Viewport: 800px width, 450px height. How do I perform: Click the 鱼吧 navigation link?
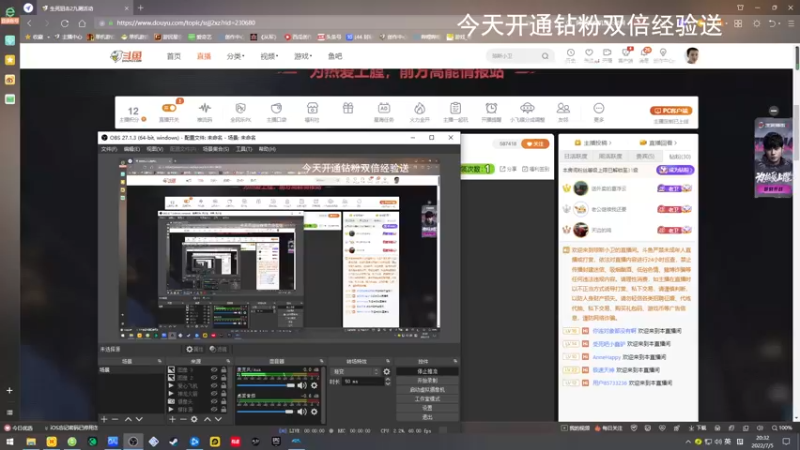click(x=335, y=56)
